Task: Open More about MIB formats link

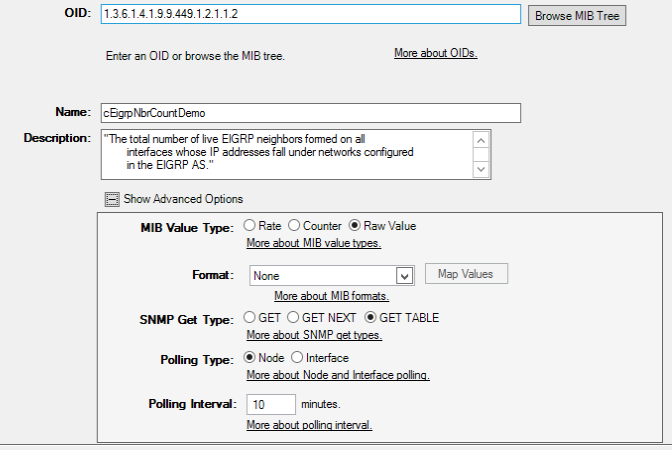Action: [332, 296]
